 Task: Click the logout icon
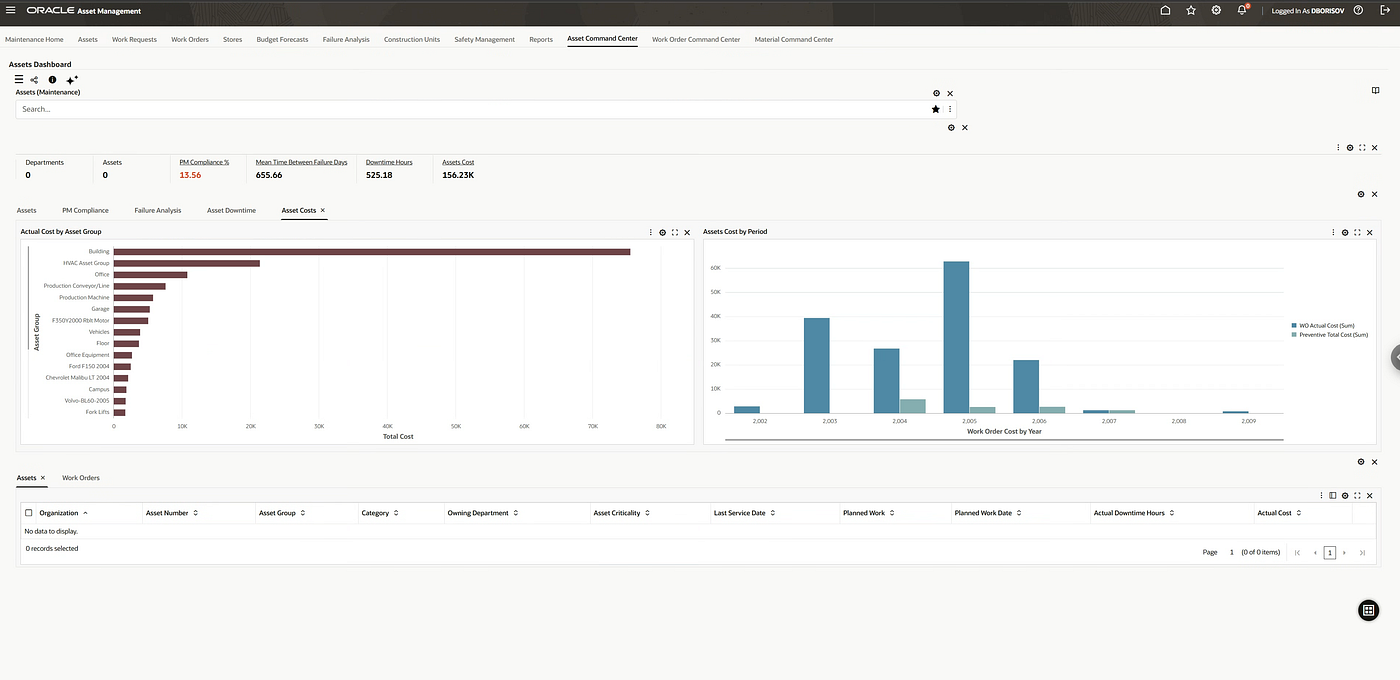1385,10
